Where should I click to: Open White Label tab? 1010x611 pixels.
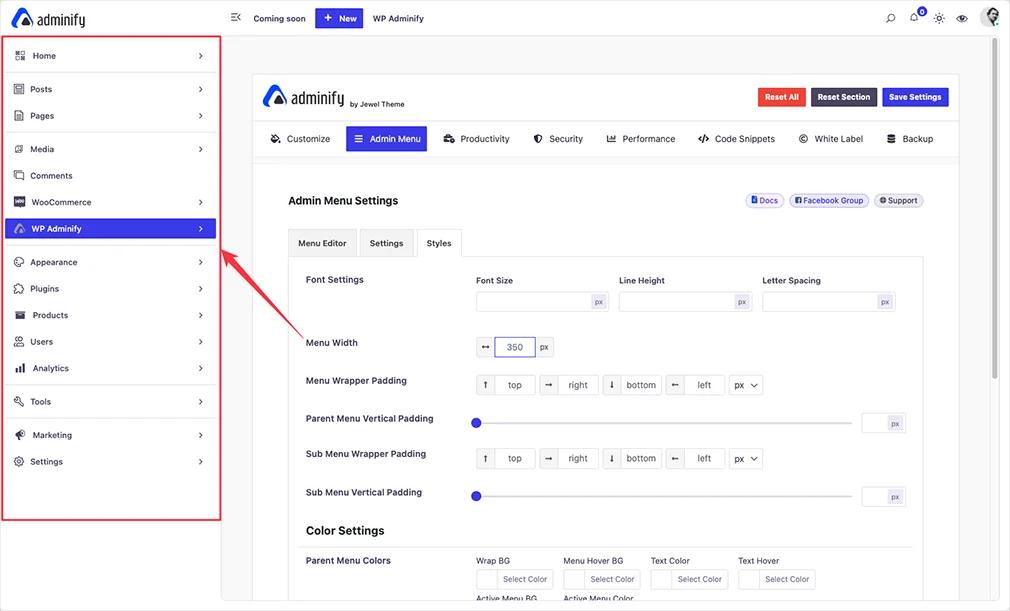click(x=831, y=138)
